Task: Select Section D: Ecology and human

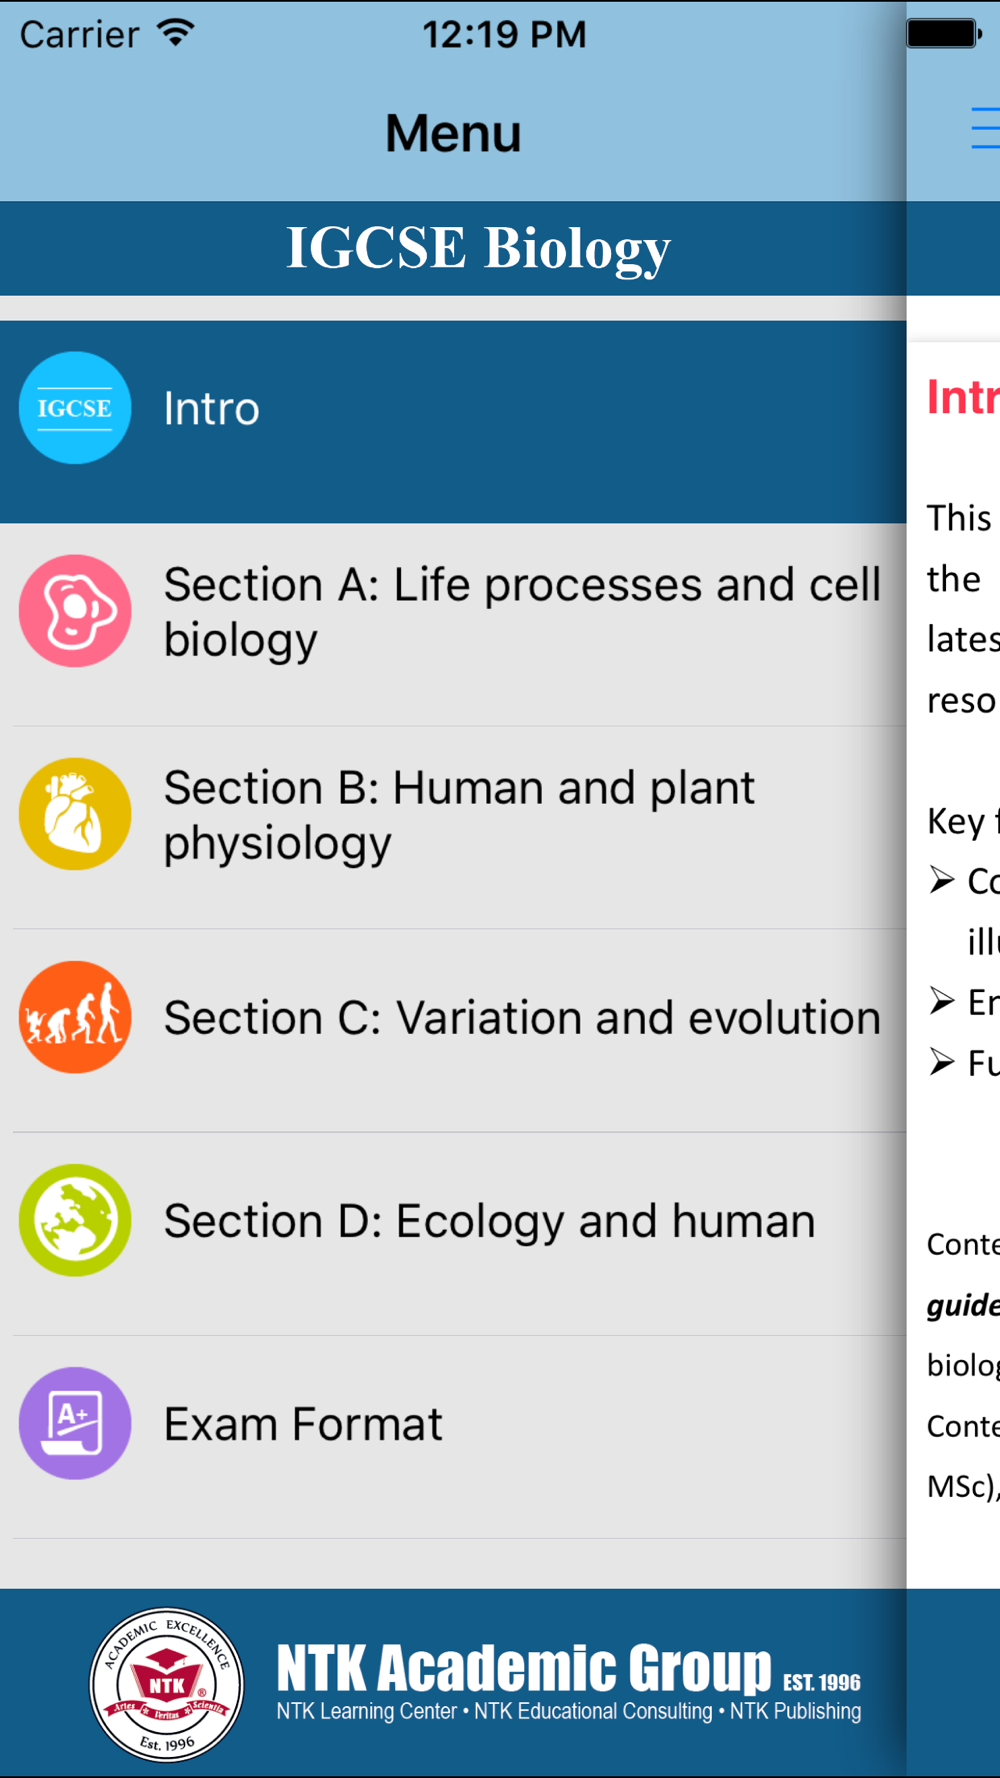Action: click(490, 1221)
